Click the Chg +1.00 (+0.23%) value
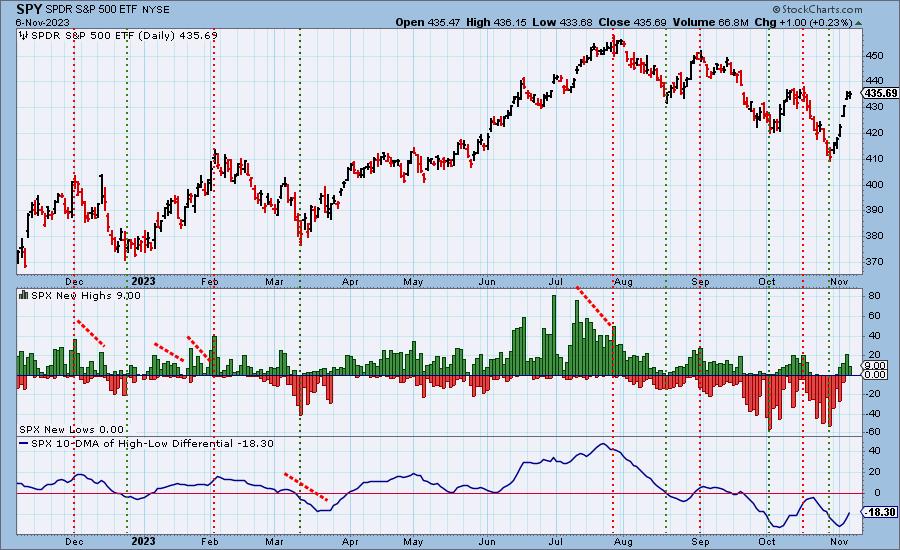This screenshot has height=550, width=900. (x=804, y=22)
